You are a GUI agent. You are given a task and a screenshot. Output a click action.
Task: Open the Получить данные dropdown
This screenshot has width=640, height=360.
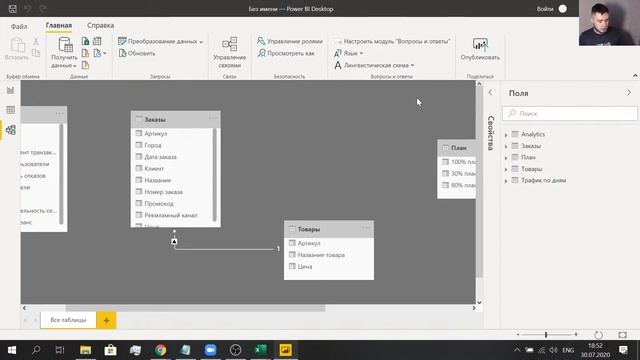[x=64, y=53]
